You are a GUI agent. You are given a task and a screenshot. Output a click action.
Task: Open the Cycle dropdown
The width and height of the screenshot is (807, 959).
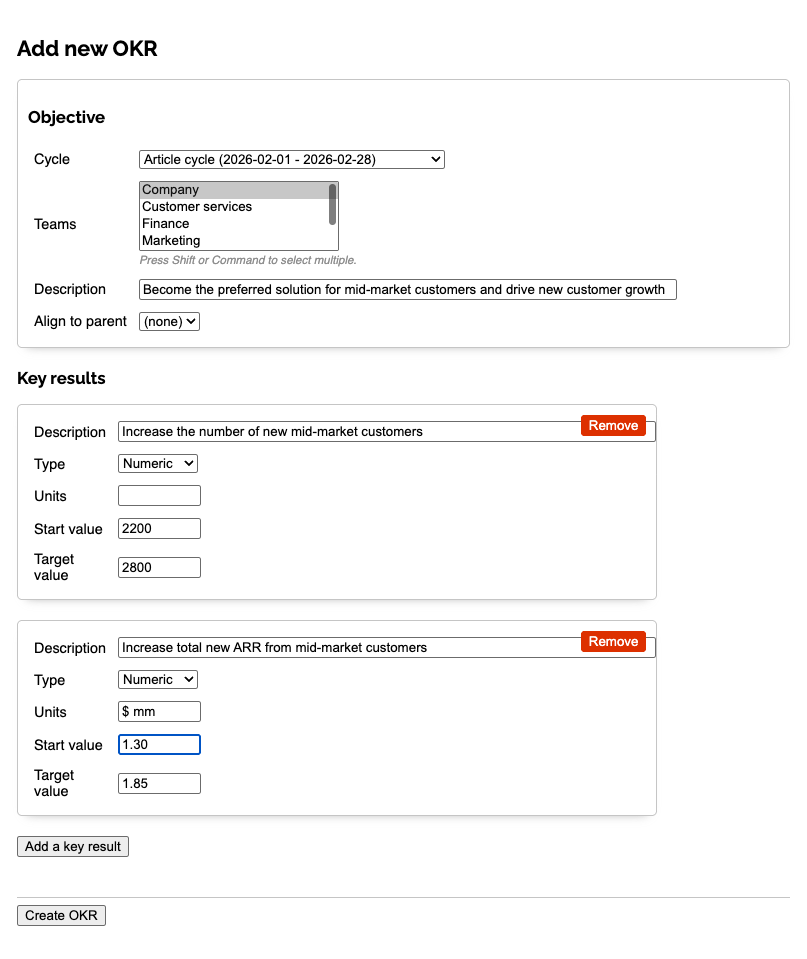290,159
